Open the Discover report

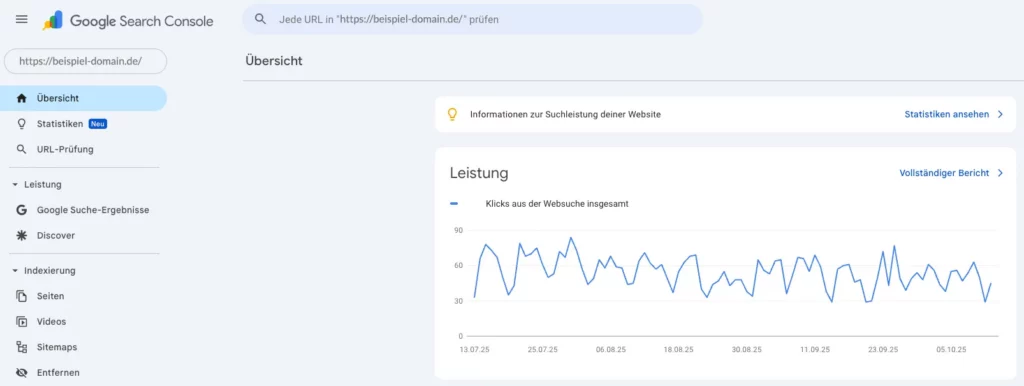point(56,236)
